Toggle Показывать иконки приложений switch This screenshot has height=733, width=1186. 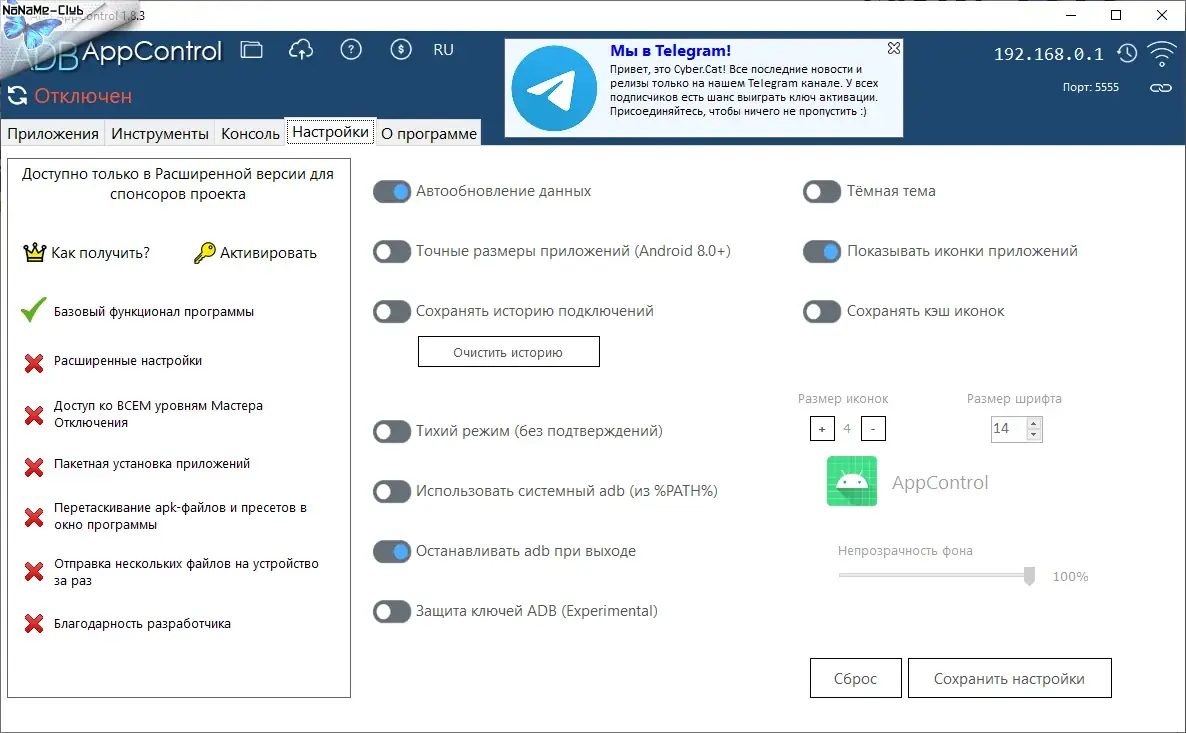(x=821, y=251)
